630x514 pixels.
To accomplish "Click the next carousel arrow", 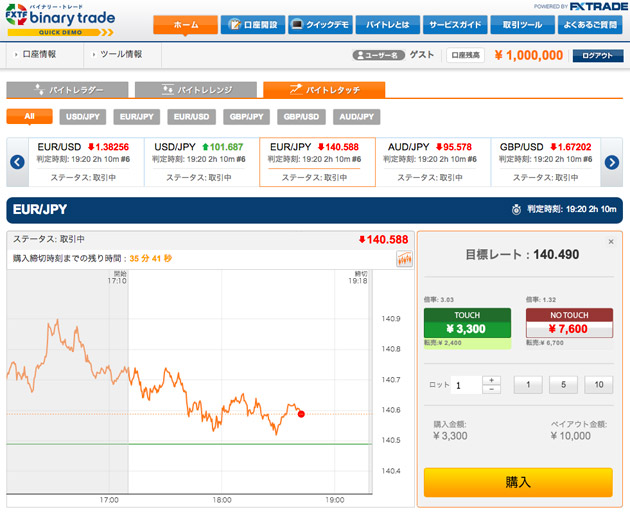I will click(612, 162).
